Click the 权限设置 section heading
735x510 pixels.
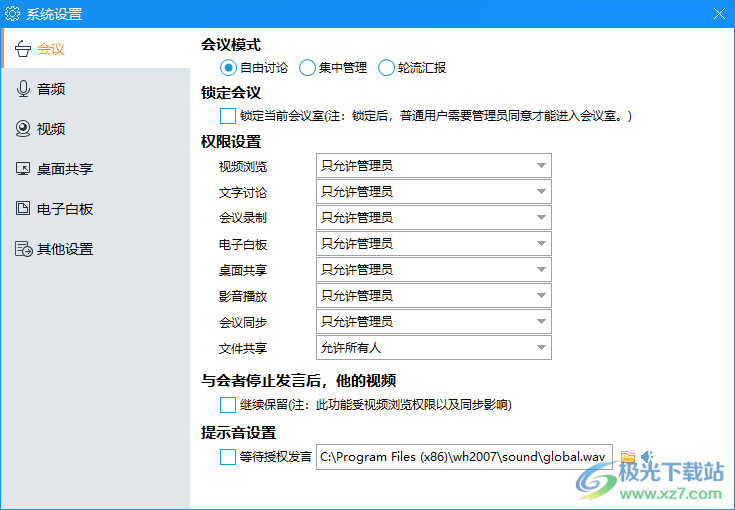tap(231, 142)
